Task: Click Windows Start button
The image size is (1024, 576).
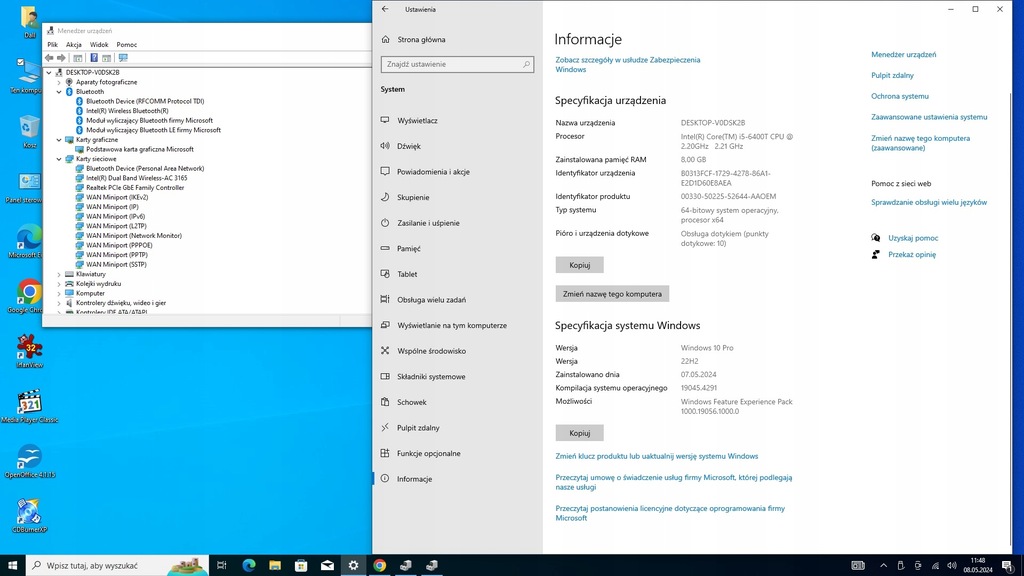Action: click(12, 565)
